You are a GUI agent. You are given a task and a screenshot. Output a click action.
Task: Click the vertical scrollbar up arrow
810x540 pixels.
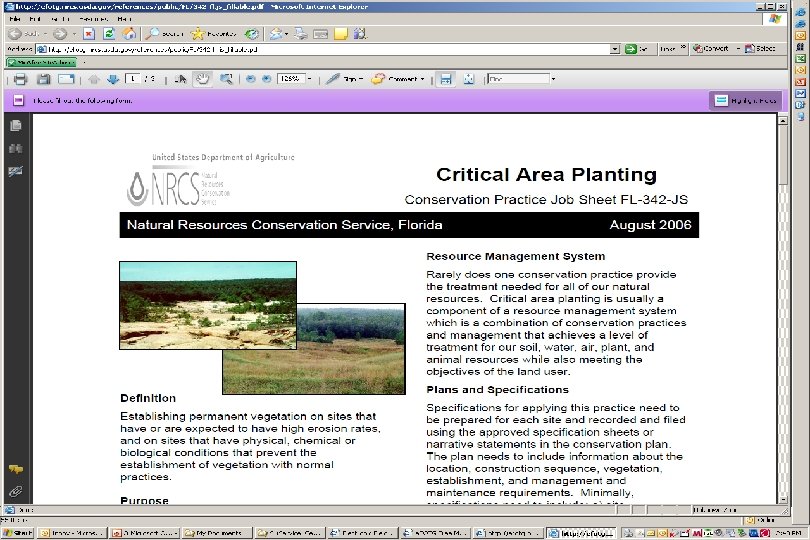point(783,120)
